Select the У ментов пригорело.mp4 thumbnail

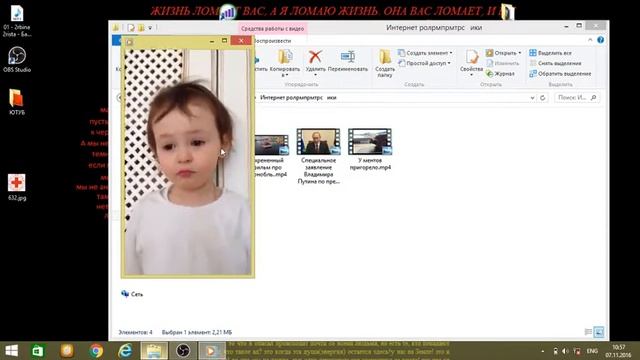tap(370, 142)
